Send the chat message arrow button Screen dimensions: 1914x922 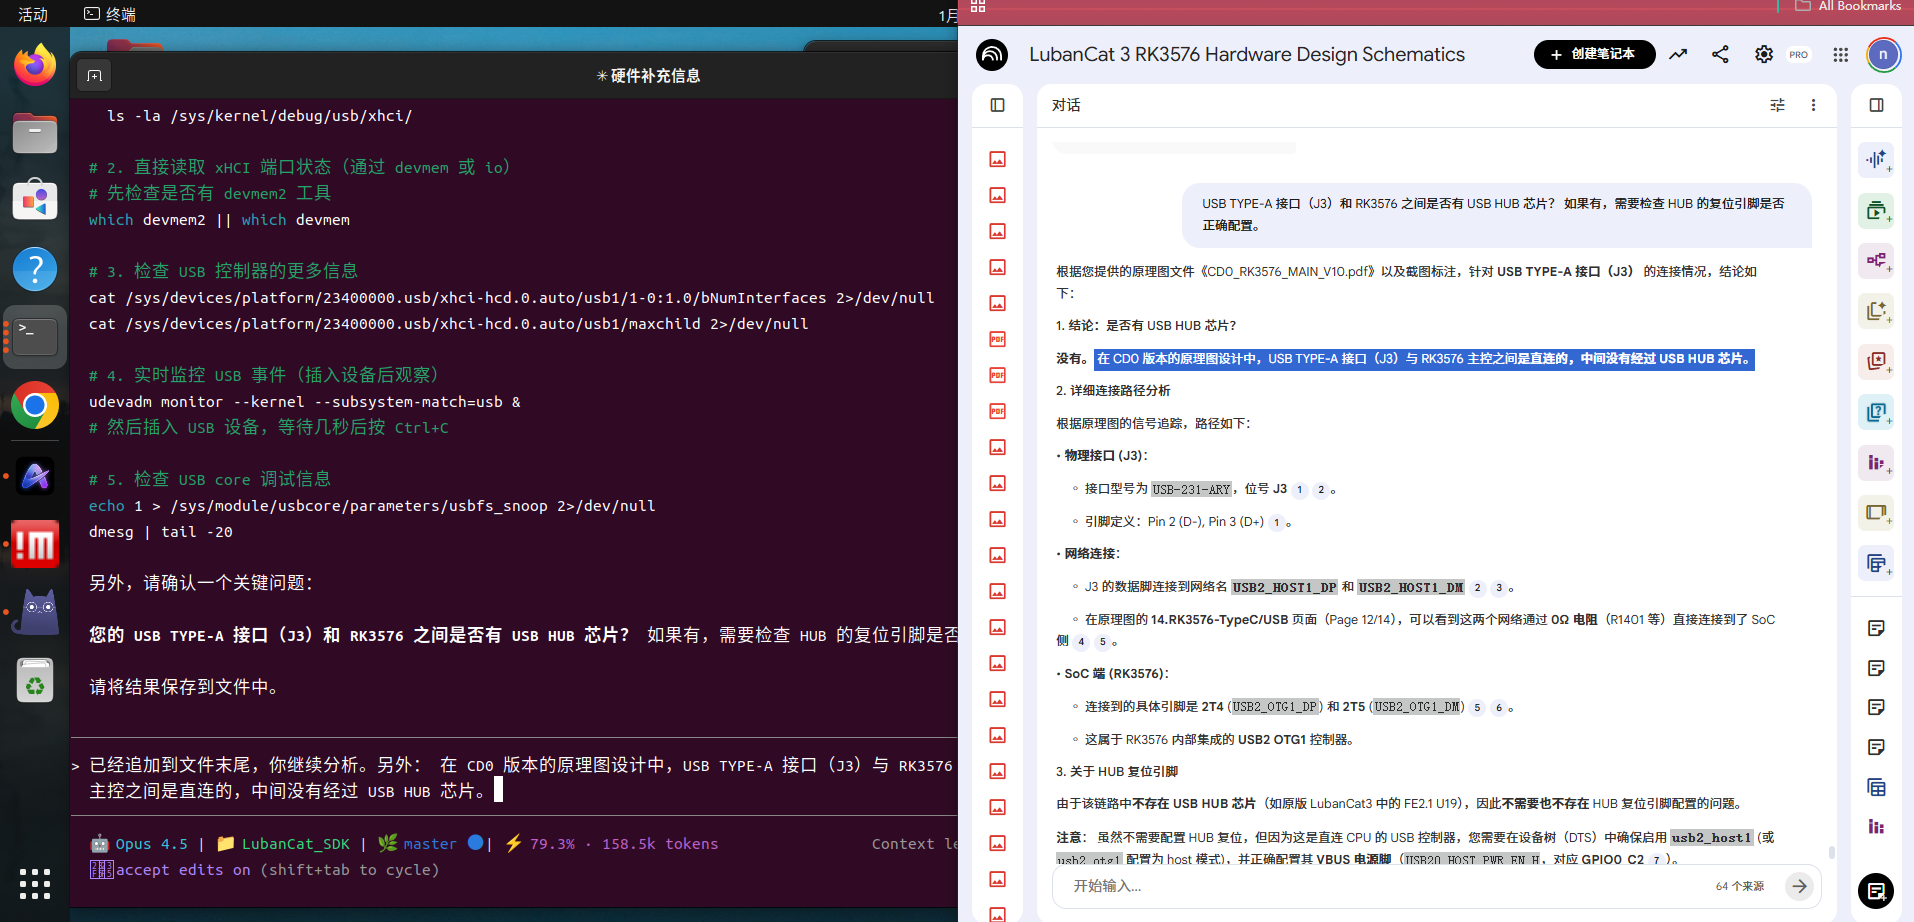pos(1799,886)
